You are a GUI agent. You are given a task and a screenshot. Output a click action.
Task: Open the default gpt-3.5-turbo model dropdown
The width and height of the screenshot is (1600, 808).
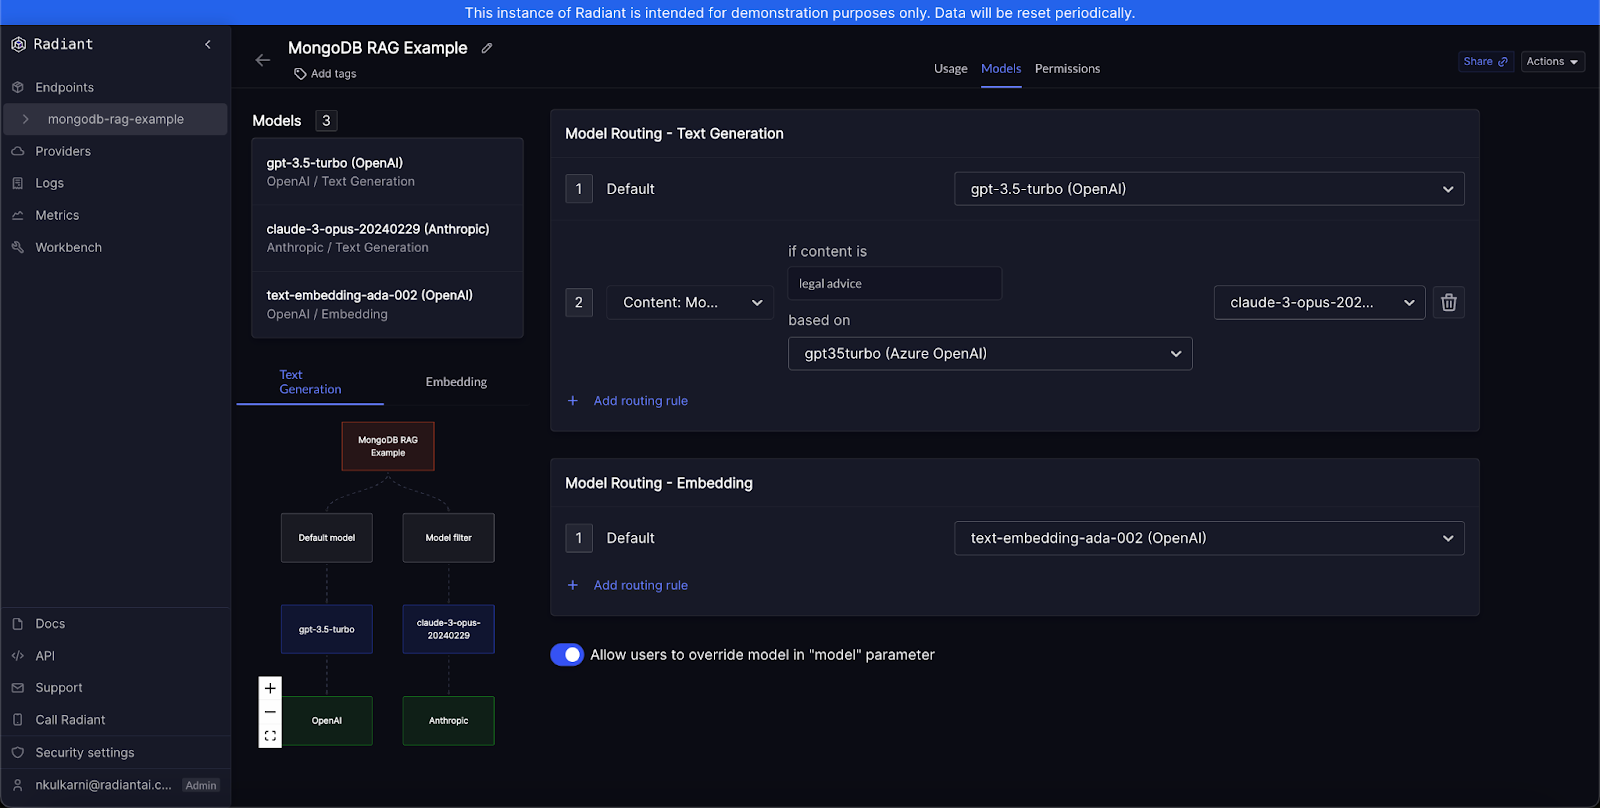pyautogui.click(x=1209, y=189)
